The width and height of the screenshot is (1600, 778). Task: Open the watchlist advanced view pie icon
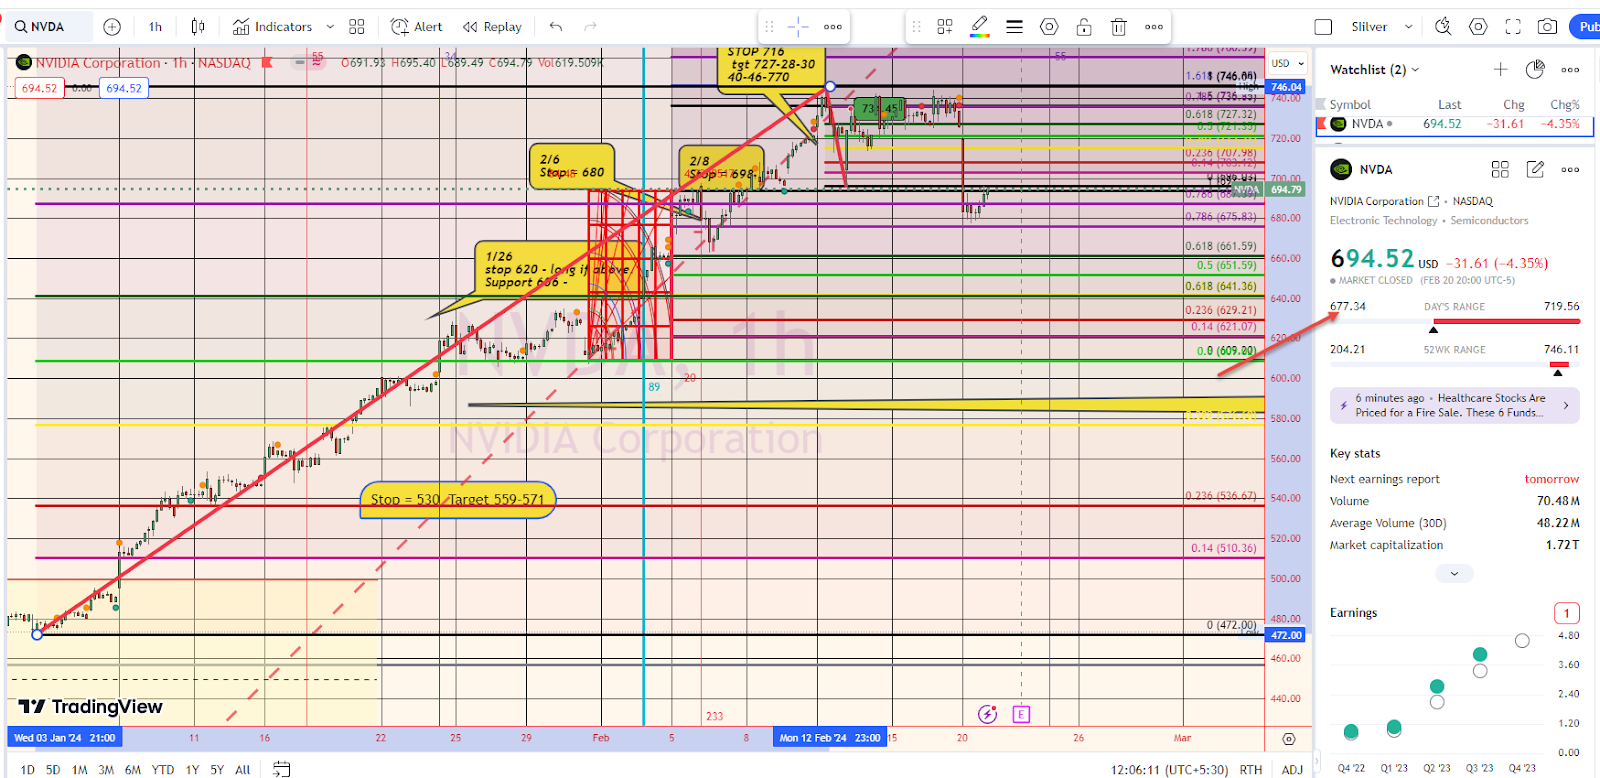pos(1535,69)
